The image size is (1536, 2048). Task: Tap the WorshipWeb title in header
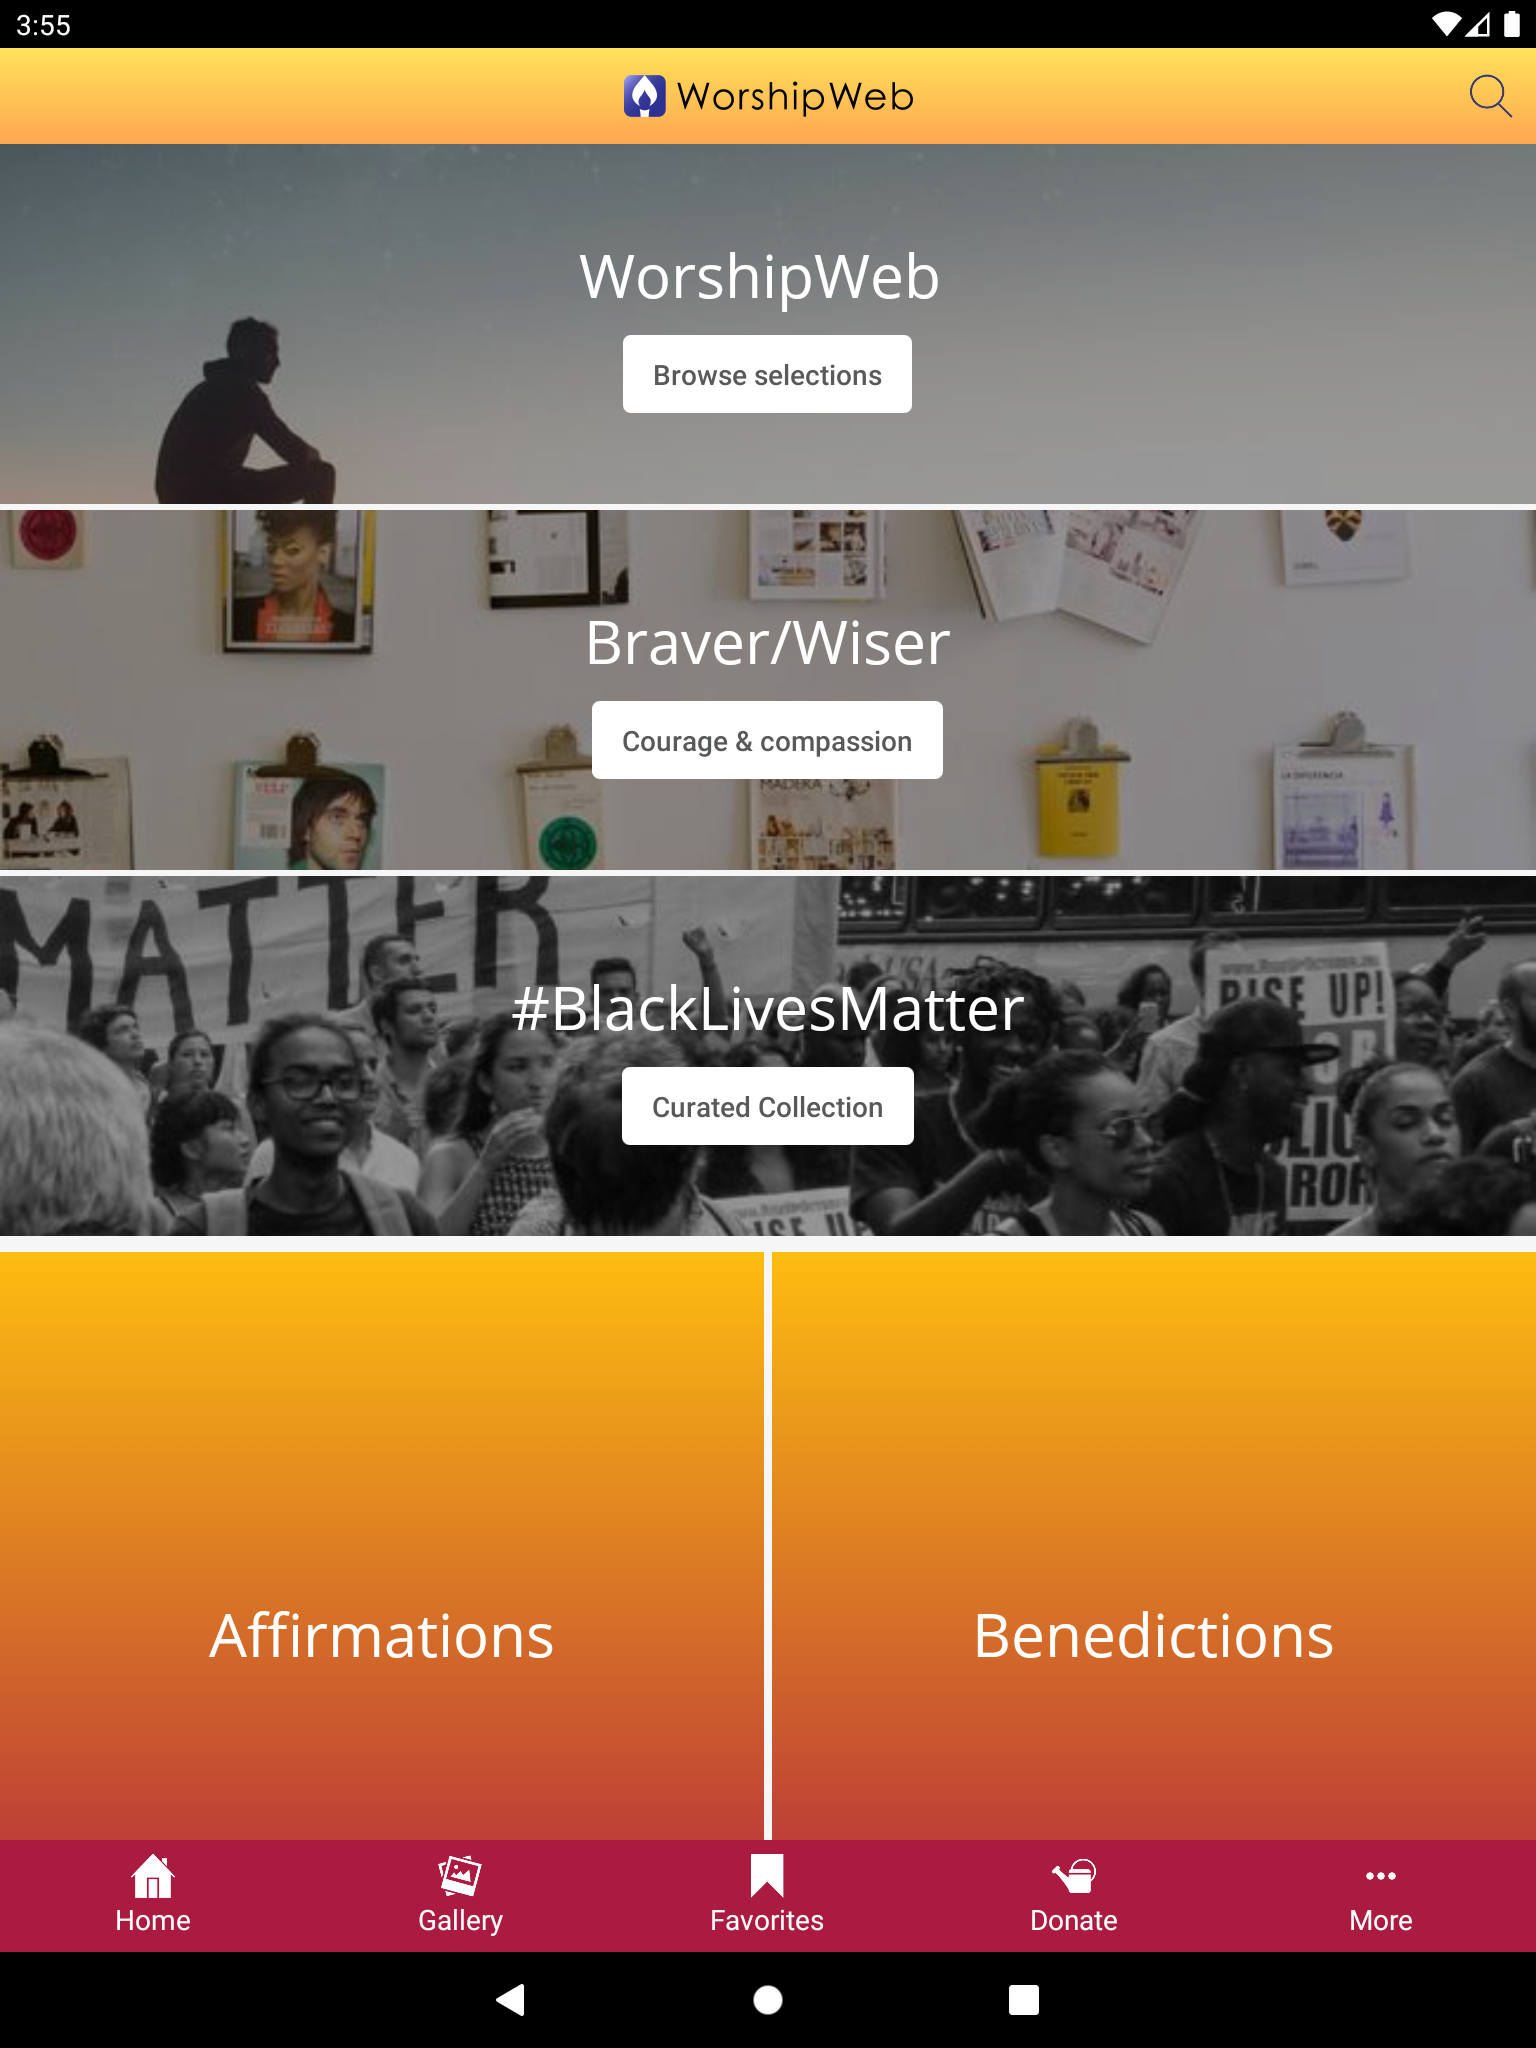(x=796, y=97)
